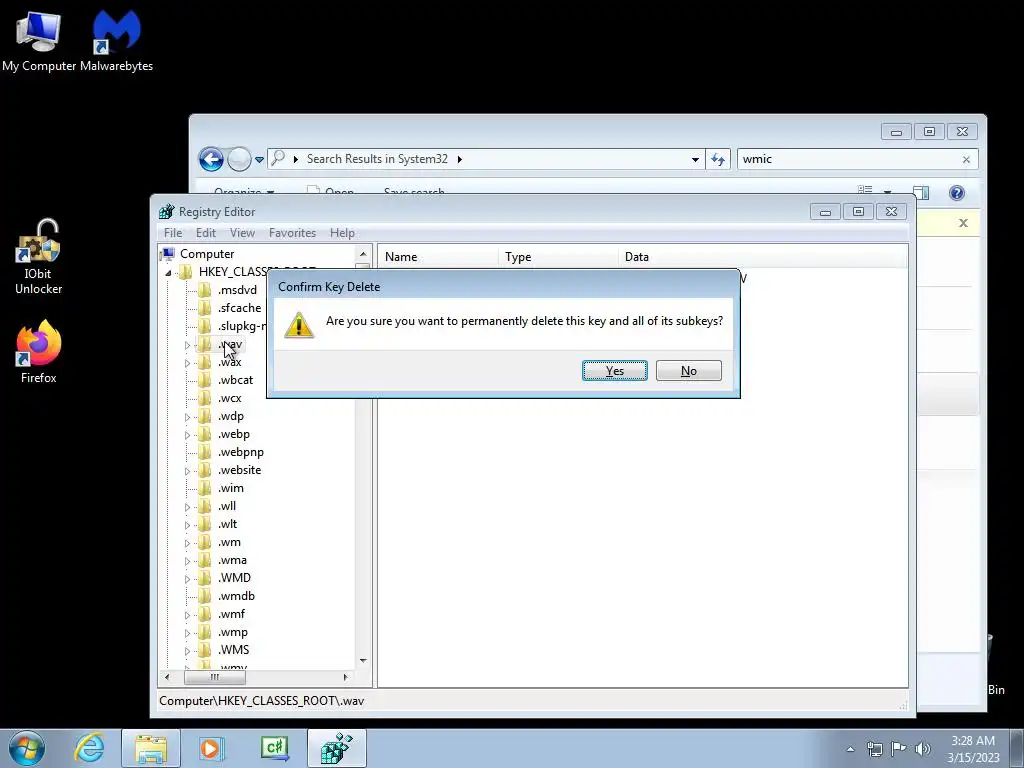Select the .wma key label
Image resolution: width=1024 pixels, height=768 pixels.
point(232,560)
